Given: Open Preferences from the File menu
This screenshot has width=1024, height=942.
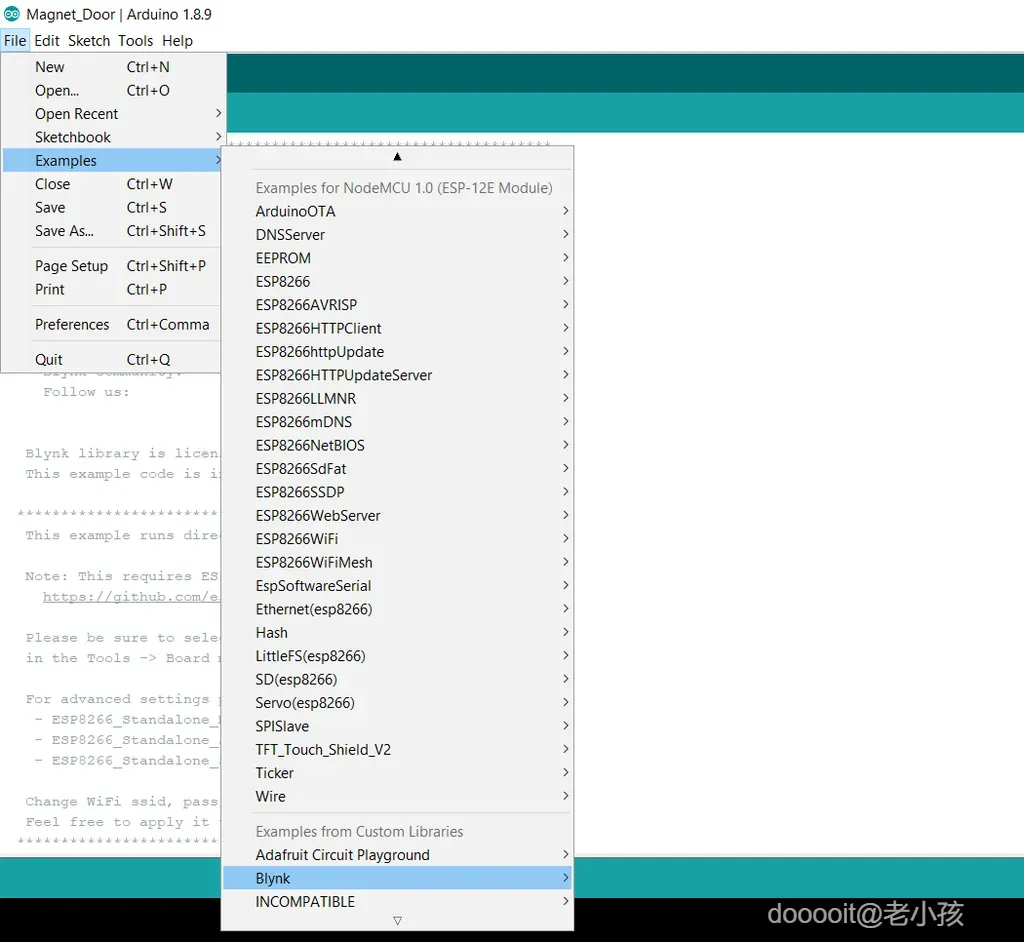Looking at the screenshot, I should 112,325.
